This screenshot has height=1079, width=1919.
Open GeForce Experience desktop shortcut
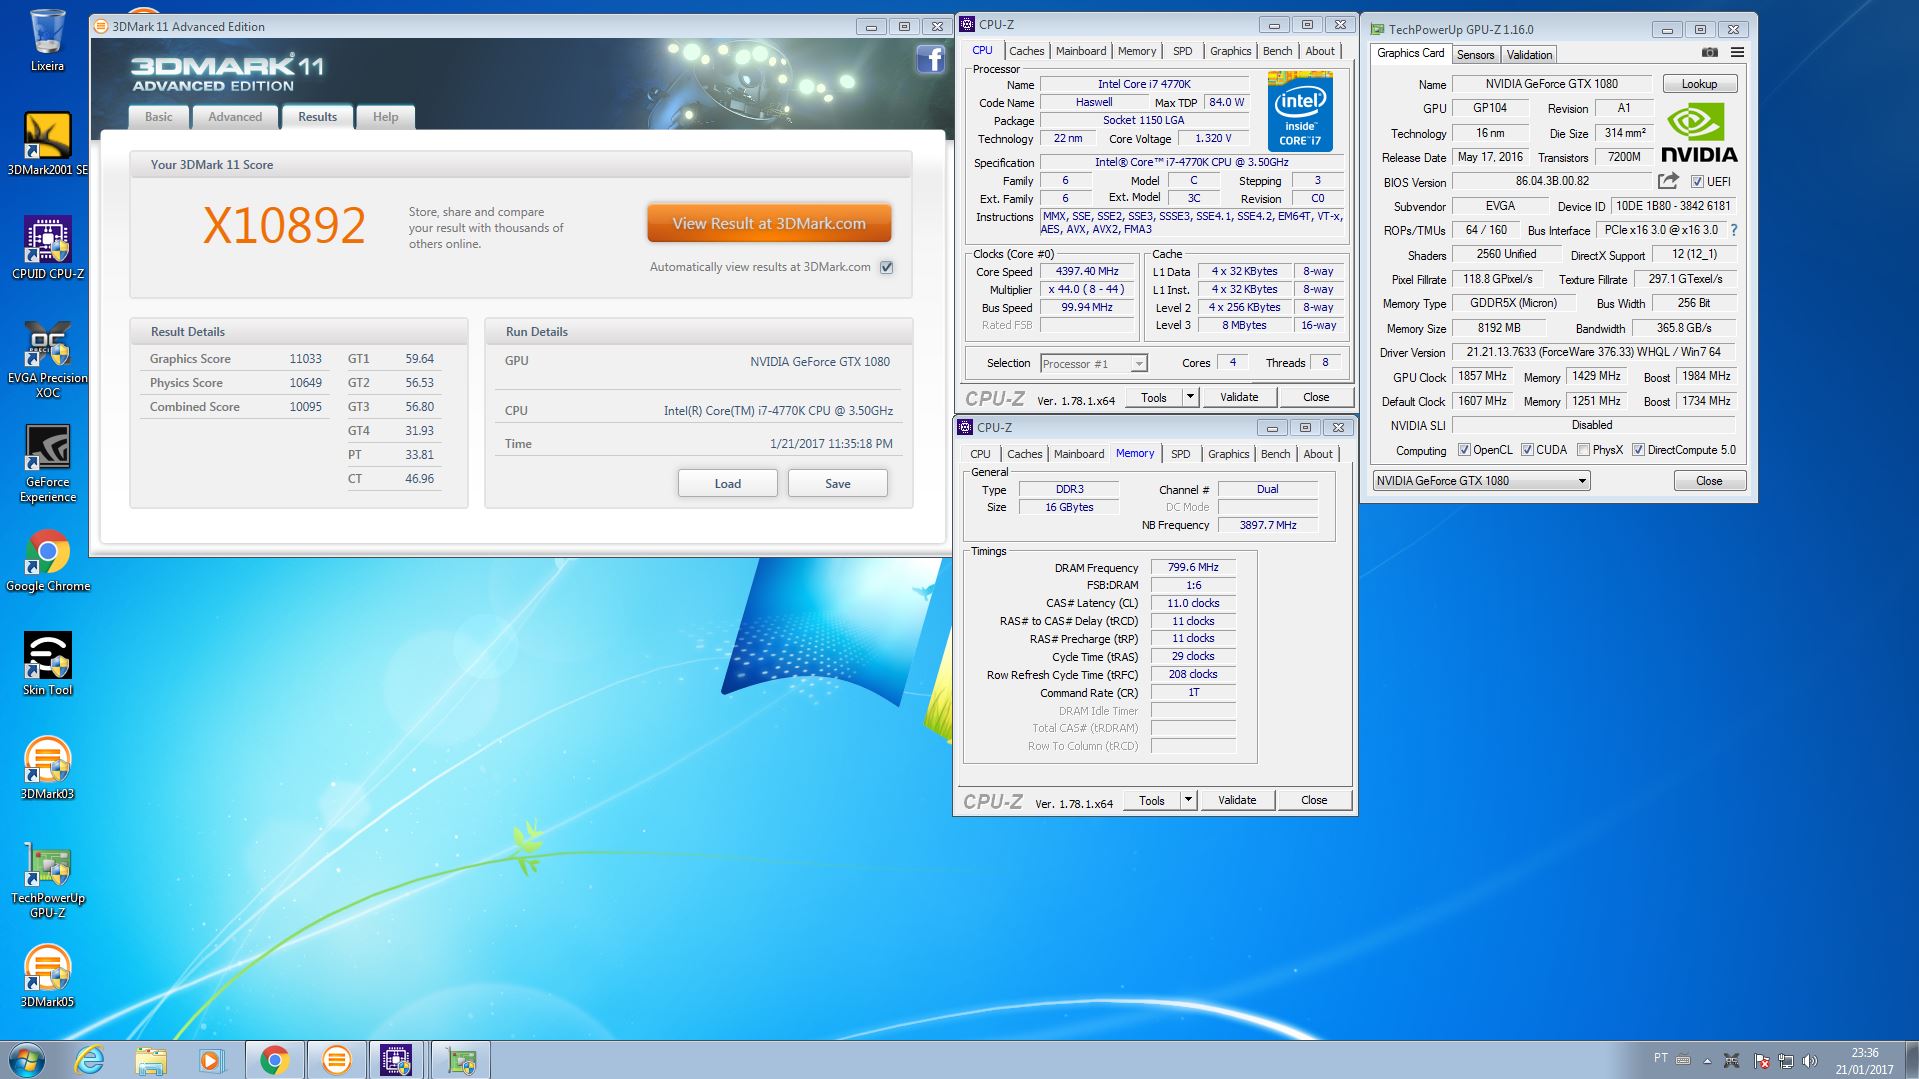point(47,463)
